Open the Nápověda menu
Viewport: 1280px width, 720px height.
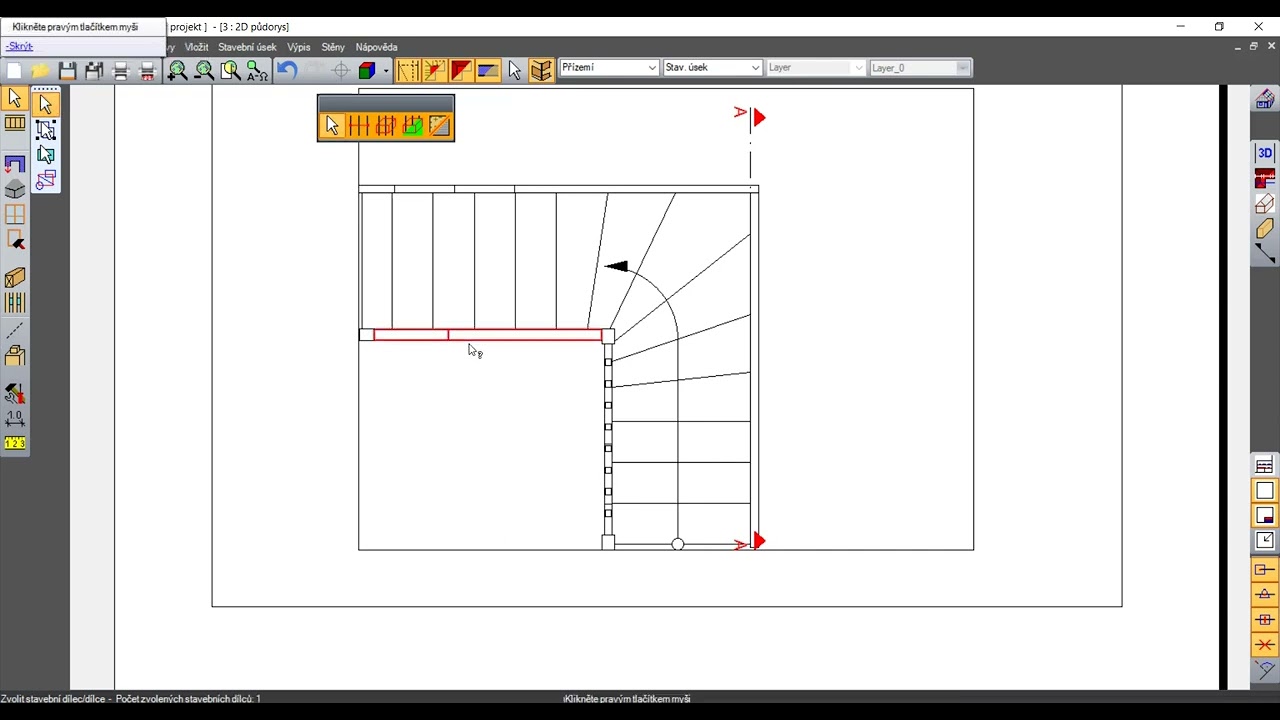[x=376, y=47]
